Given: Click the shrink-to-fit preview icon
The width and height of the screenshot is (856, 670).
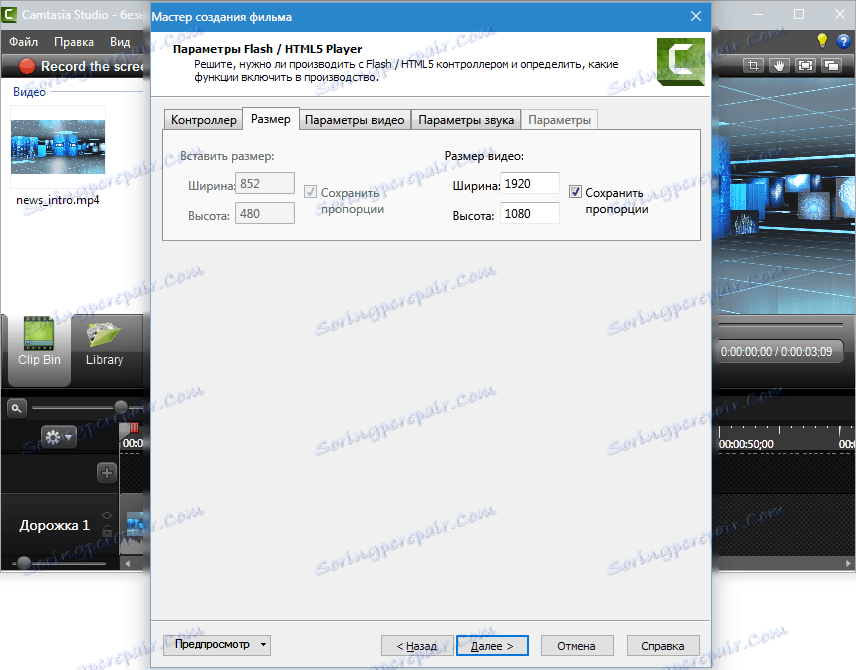Looking at the screenshot, I should click(804, 64).
